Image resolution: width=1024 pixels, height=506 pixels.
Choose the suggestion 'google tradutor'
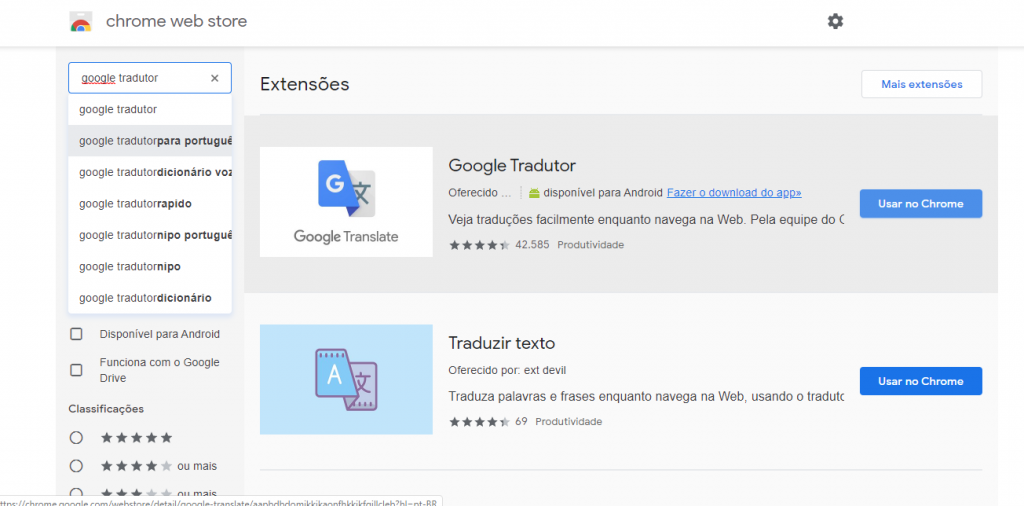(x=150, y=110)
